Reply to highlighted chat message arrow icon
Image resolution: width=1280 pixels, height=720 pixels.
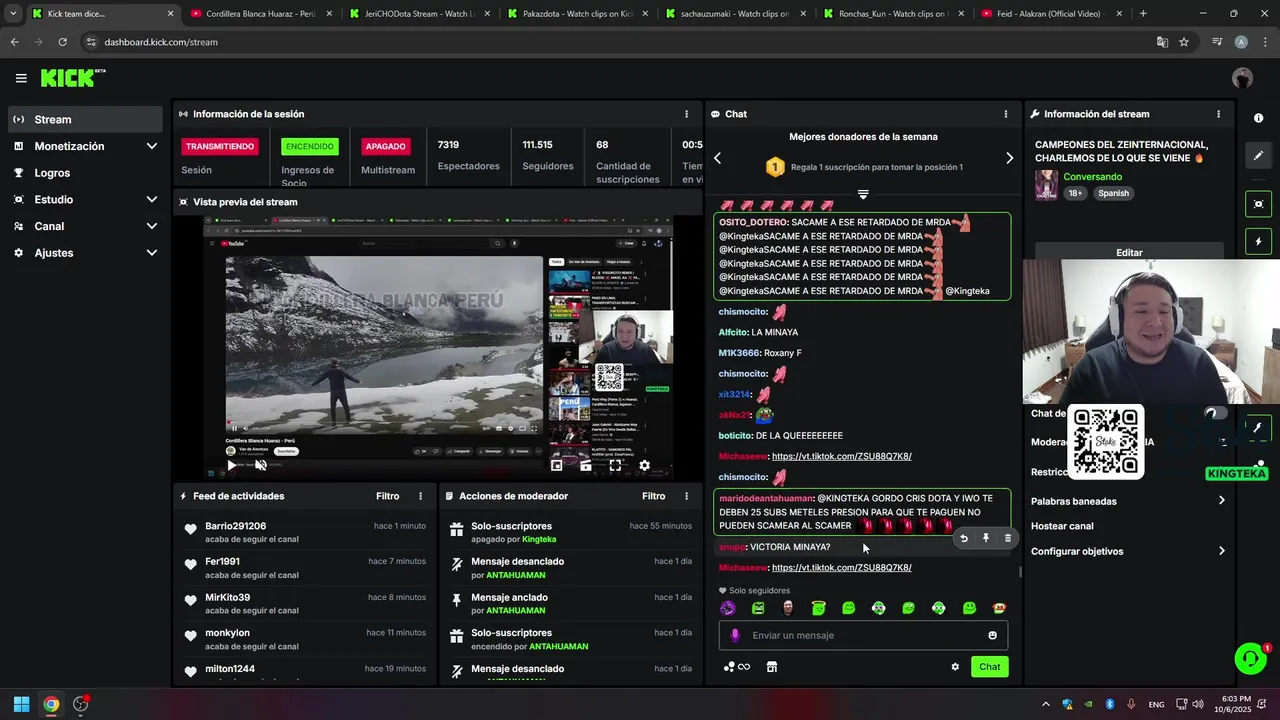click(964, 538)
